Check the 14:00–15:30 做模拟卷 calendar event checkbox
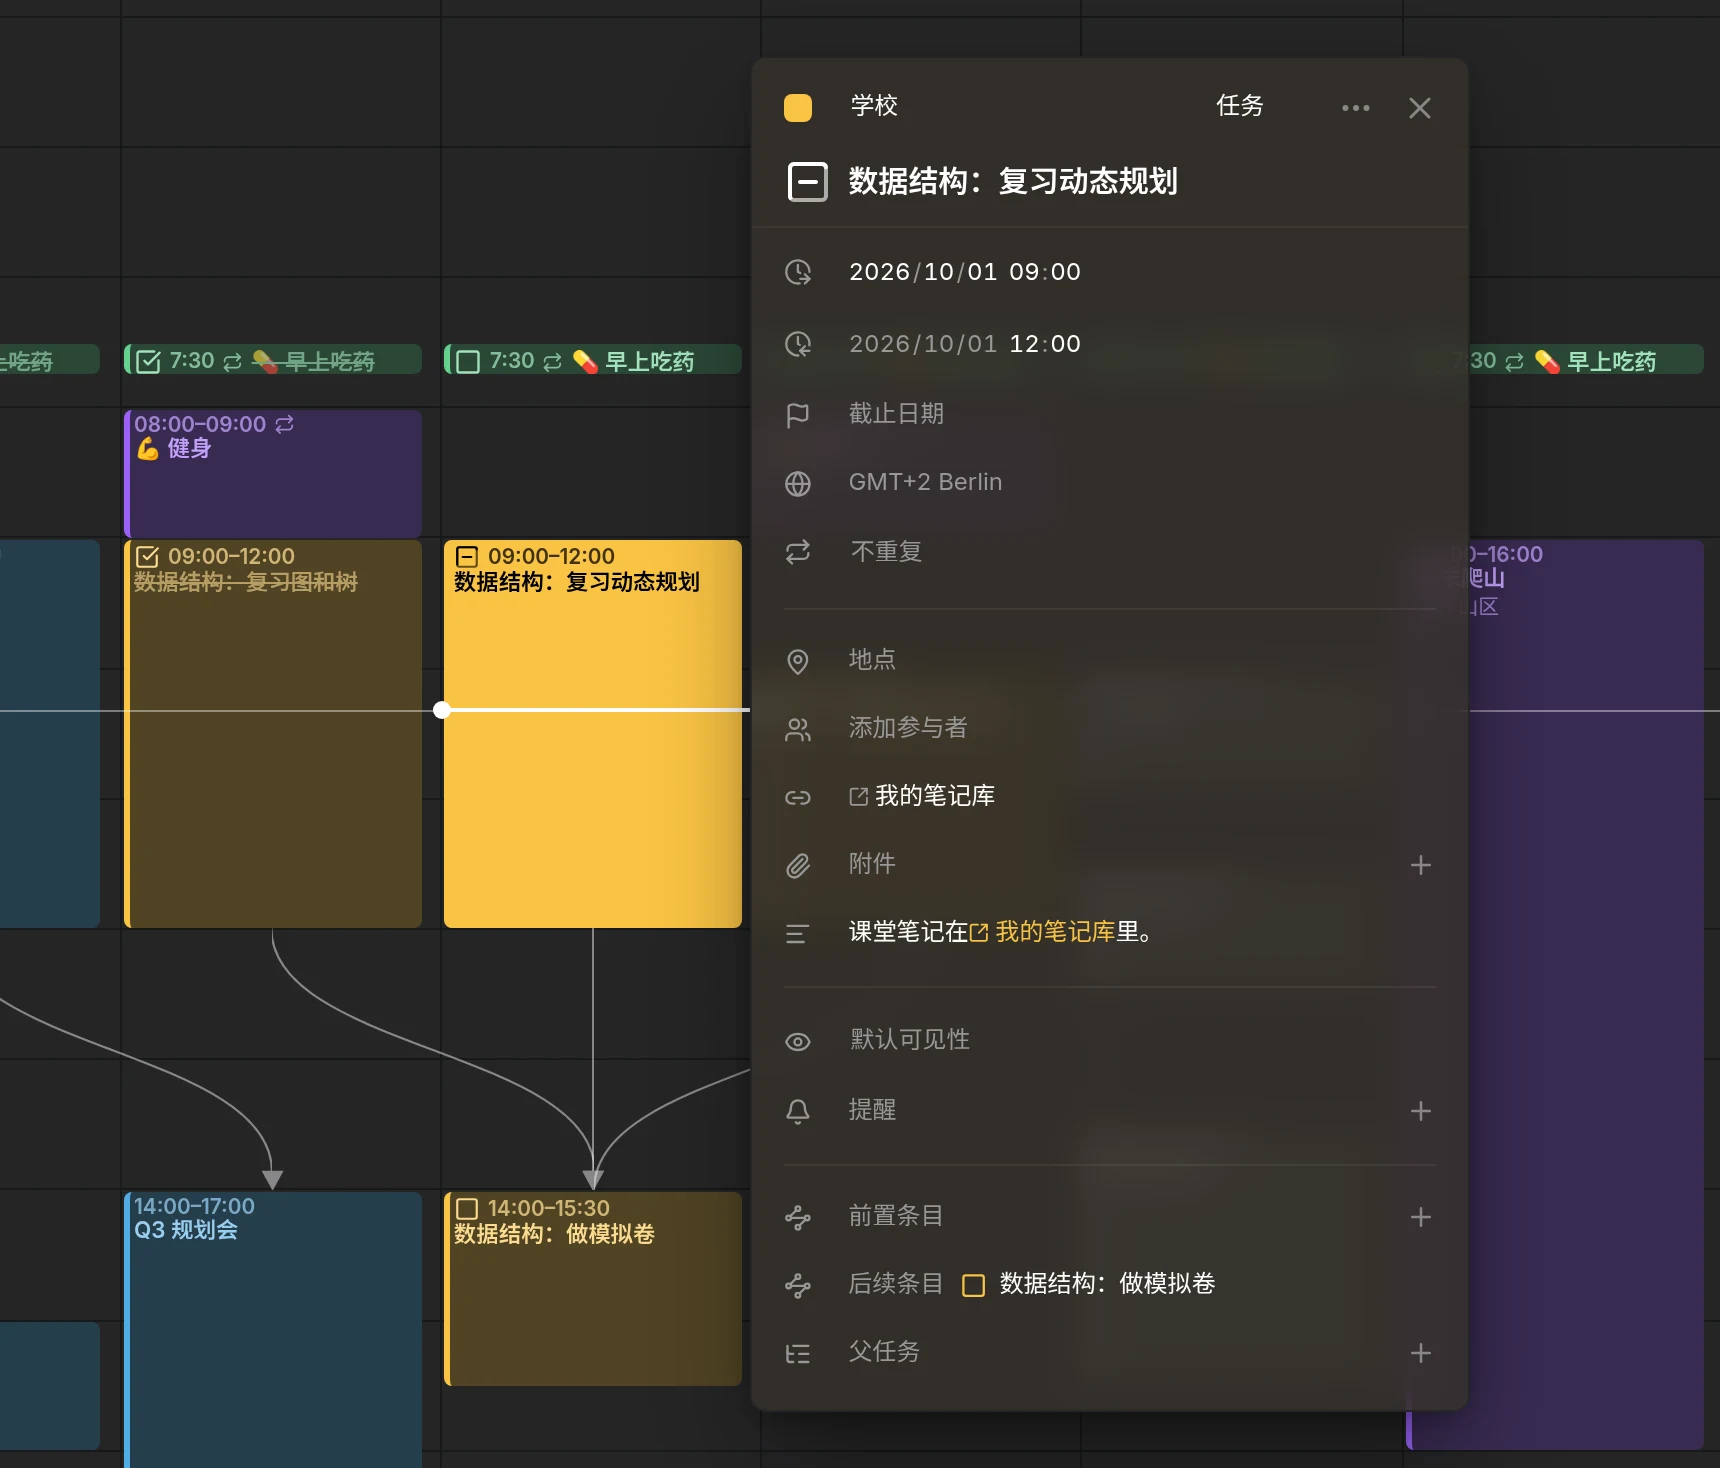 467,1209
